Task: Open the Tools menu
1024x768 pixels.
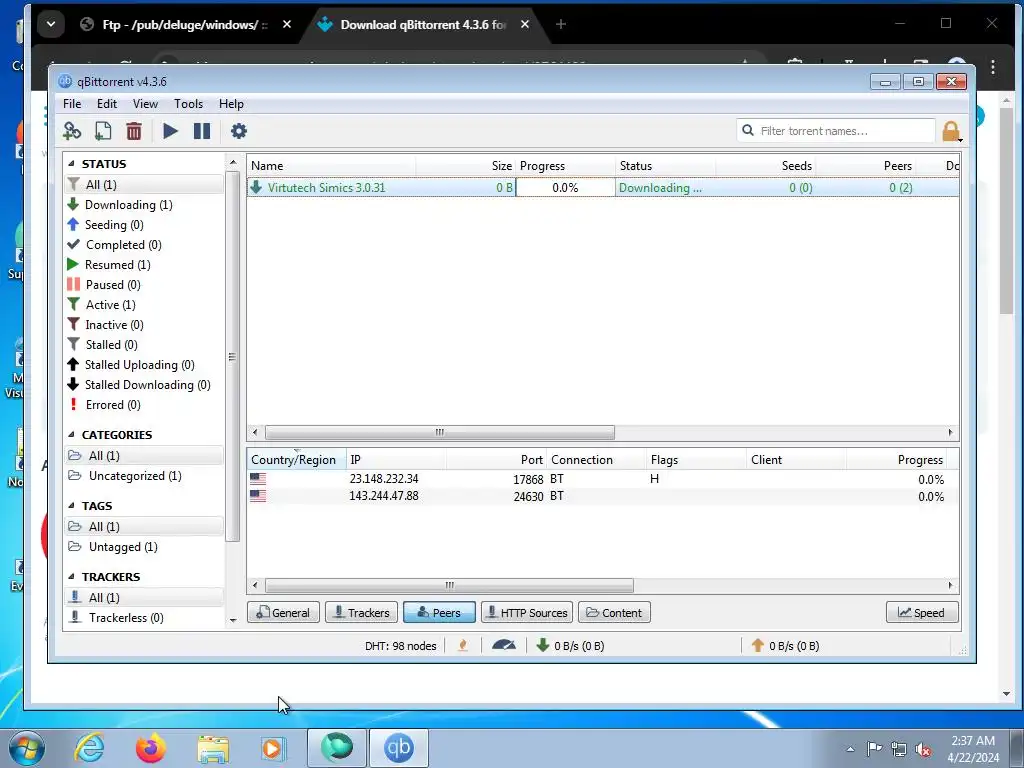Action: tap(188, 104)
